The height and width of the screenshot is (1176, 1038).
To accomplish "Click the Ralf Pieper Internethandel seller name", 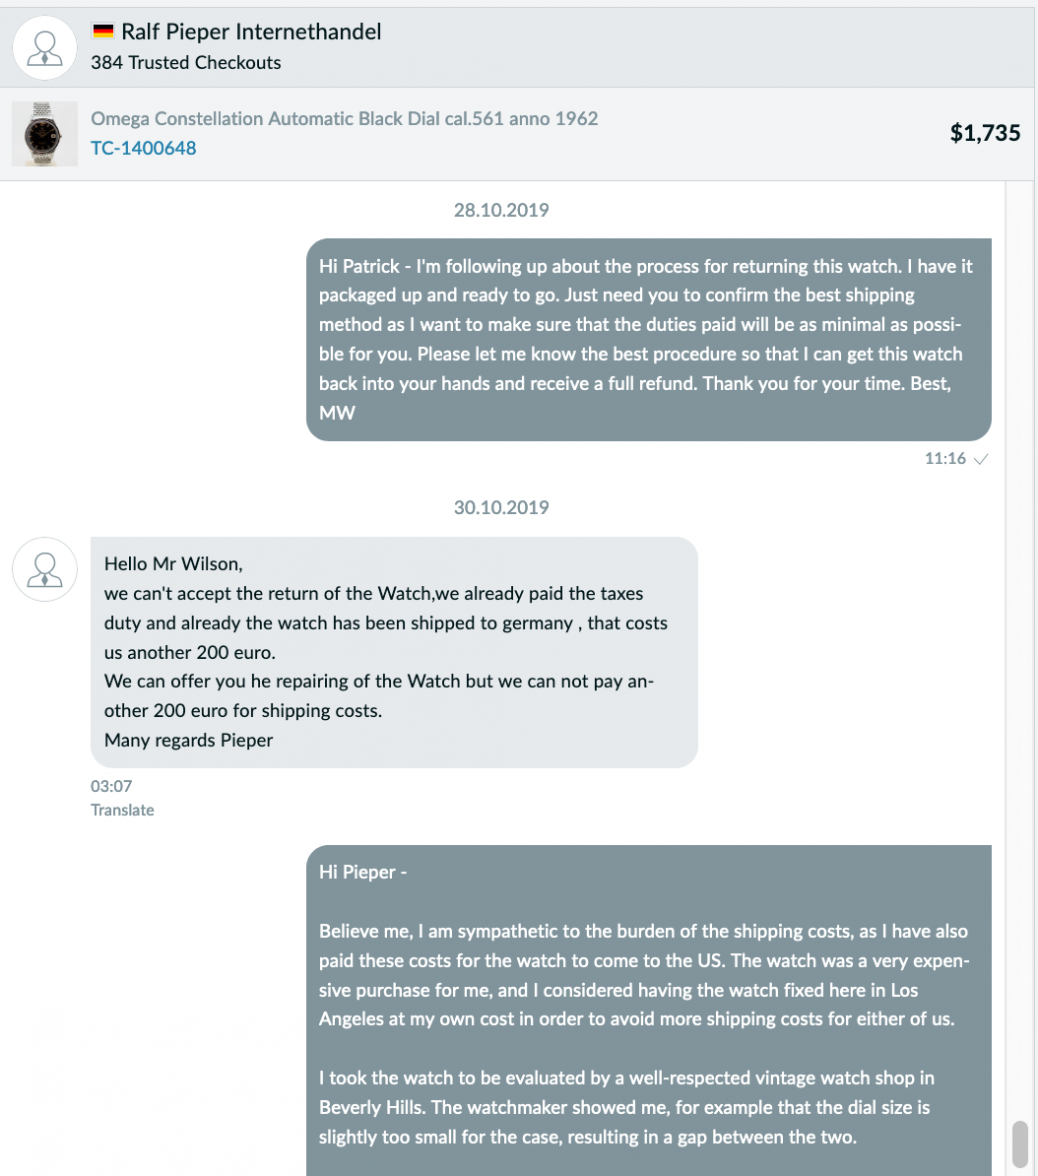I will pos(251,32).
